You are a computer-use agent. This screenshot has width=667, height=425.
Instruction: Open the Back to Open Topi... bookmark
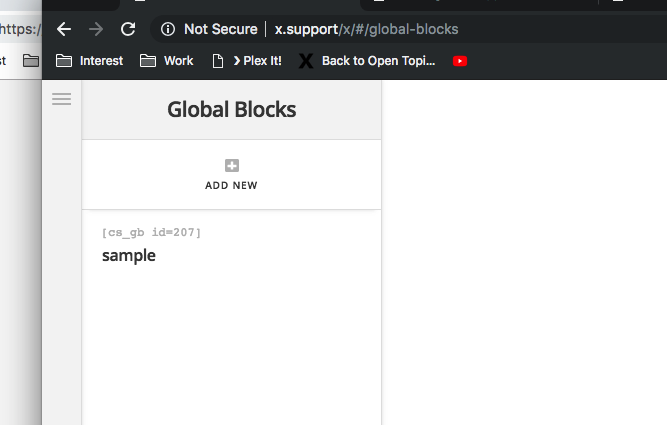[x=379, y=61]
